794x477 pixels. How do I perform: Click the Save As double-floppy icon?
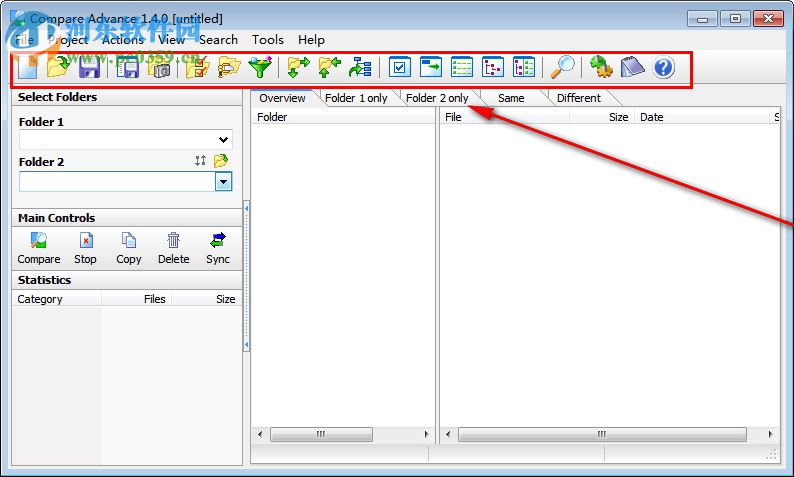tap(128, 67)
